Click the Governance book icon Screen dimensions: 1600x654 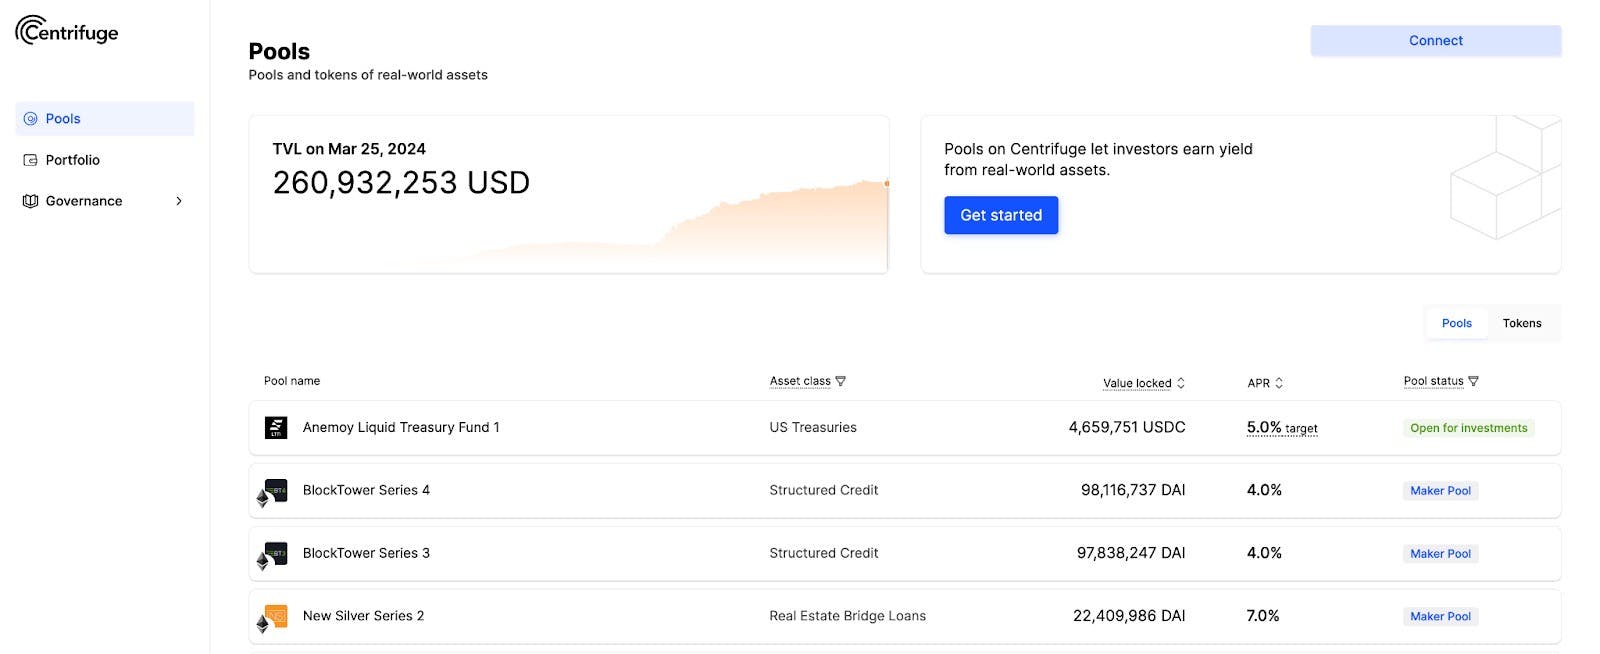[30, 201]
